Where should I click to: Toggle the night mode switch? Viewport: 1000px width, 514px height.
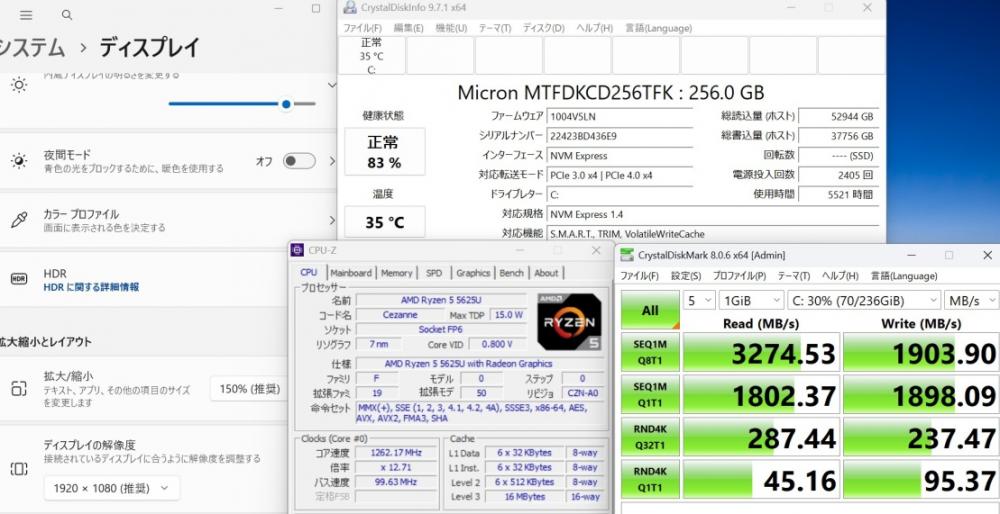click(x=299, y=161)
